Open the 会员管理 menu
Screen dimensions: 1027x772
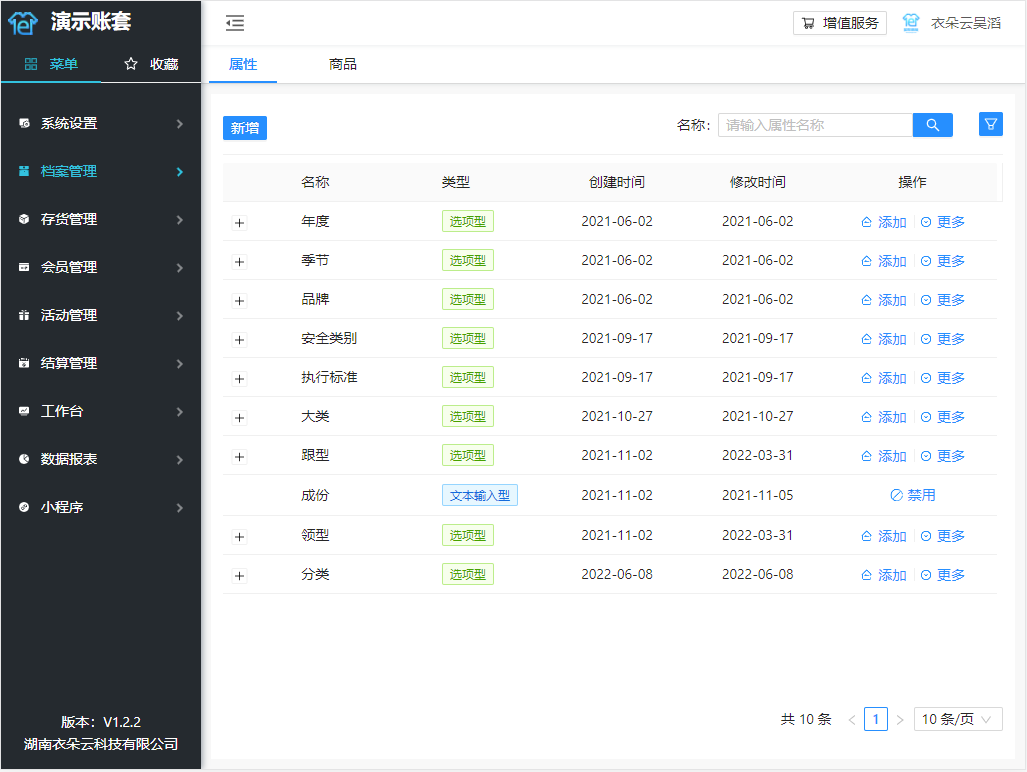click(101, 267)
